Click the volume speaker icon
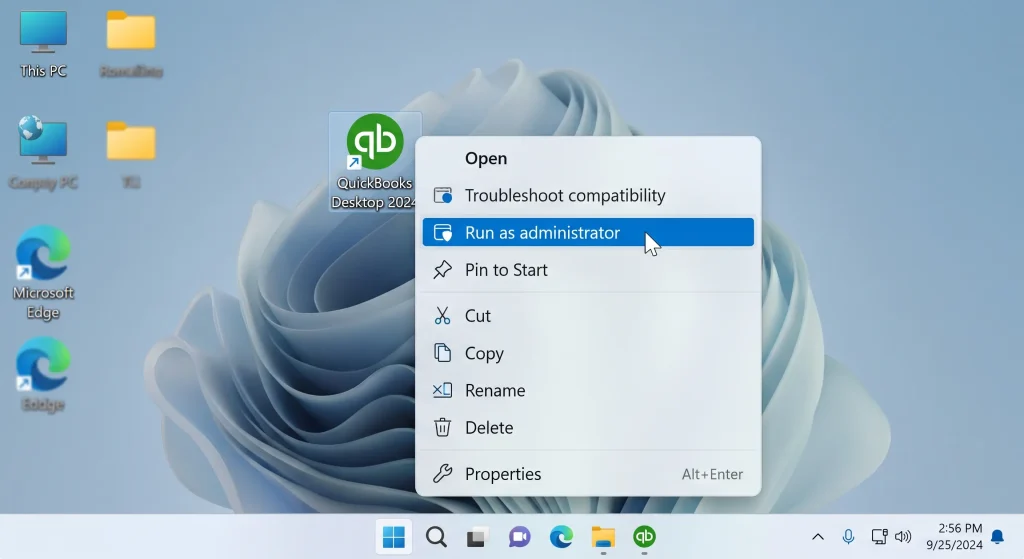The height and width of the screenshot is (559, 1024). tap(903, 537)
